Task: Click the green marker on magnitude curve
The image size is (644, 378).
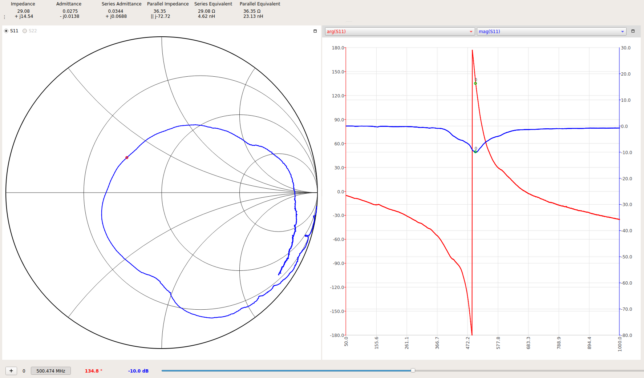Action: pyautogui.click(x=475, y=152)
